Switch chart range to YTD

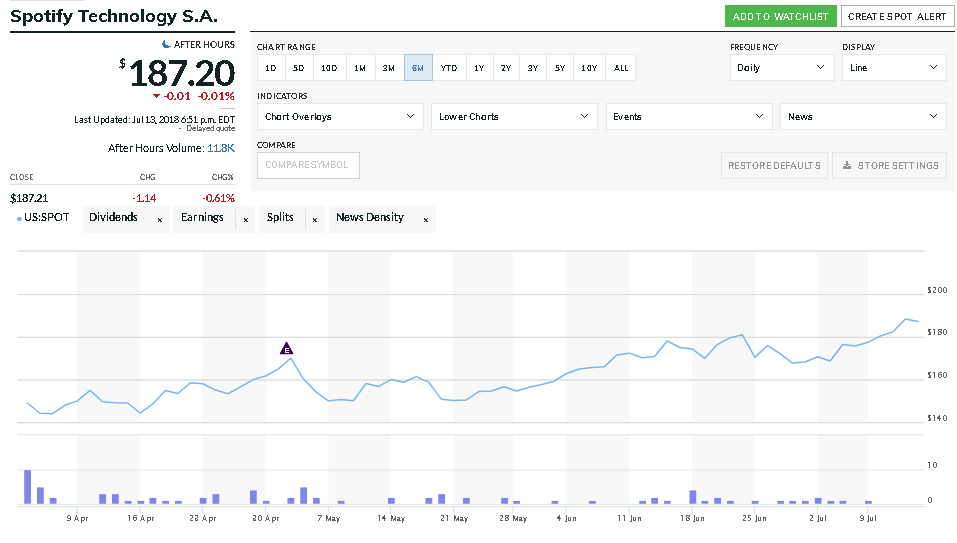[449, 68]
